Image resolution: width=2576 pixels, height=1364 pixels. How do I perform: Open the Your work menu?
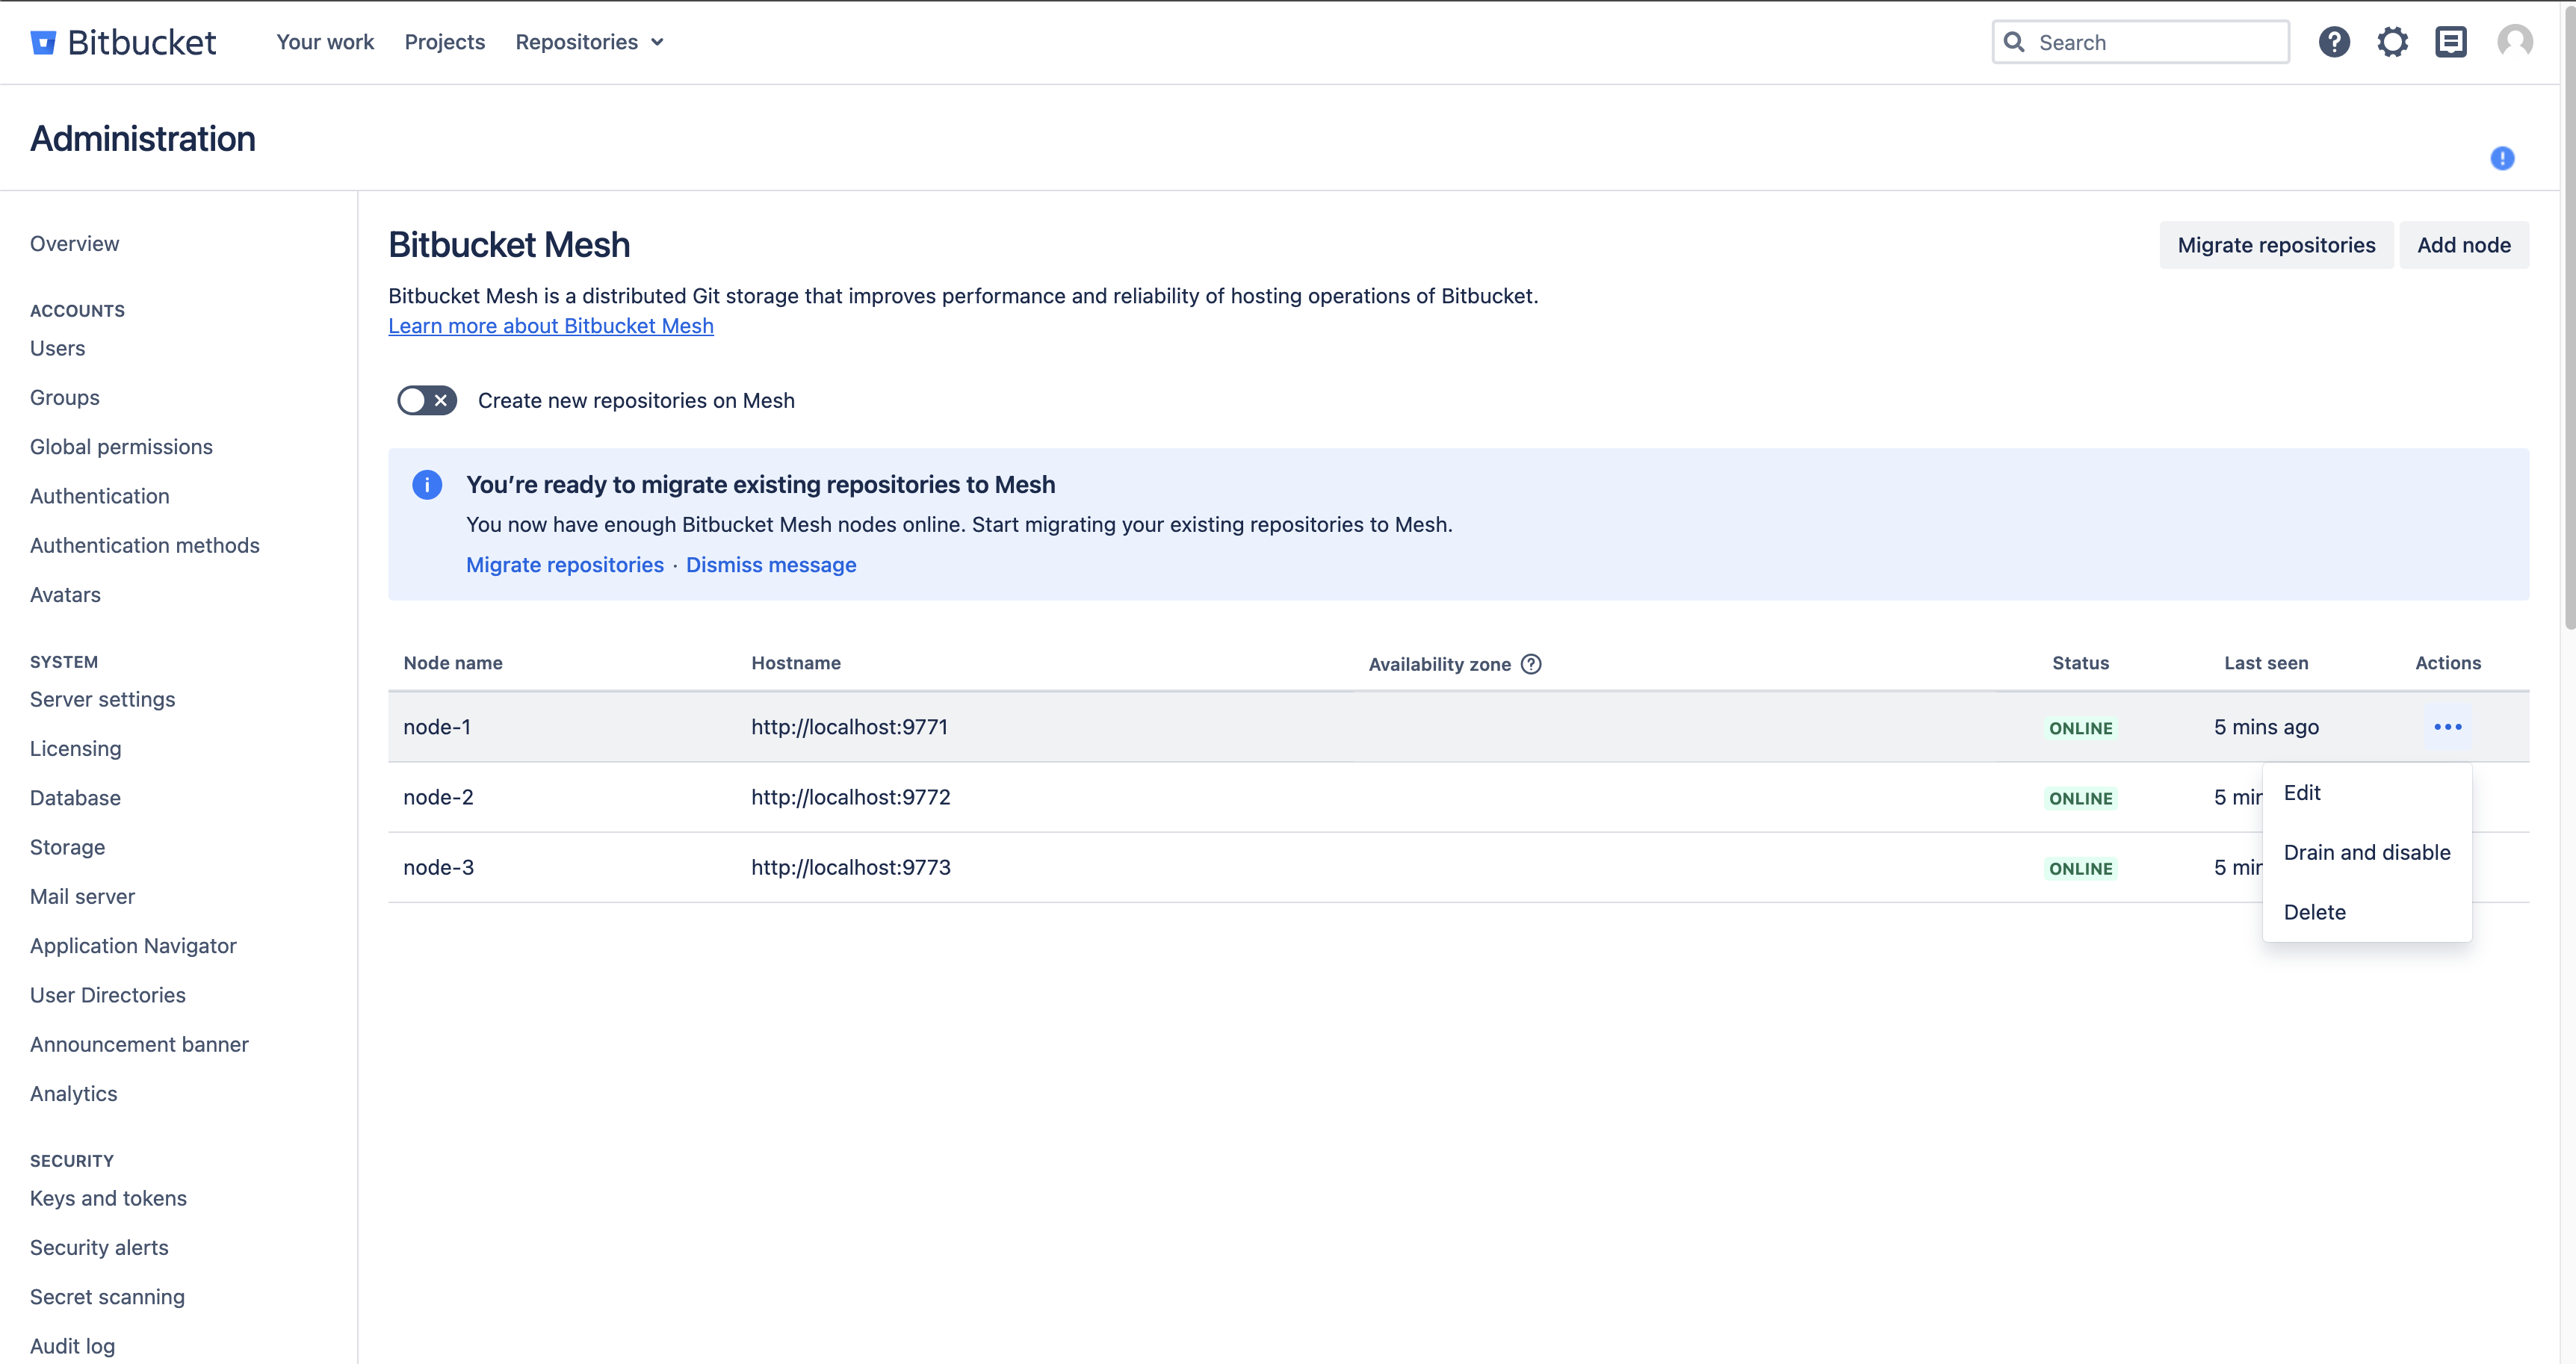coord(324,41)
